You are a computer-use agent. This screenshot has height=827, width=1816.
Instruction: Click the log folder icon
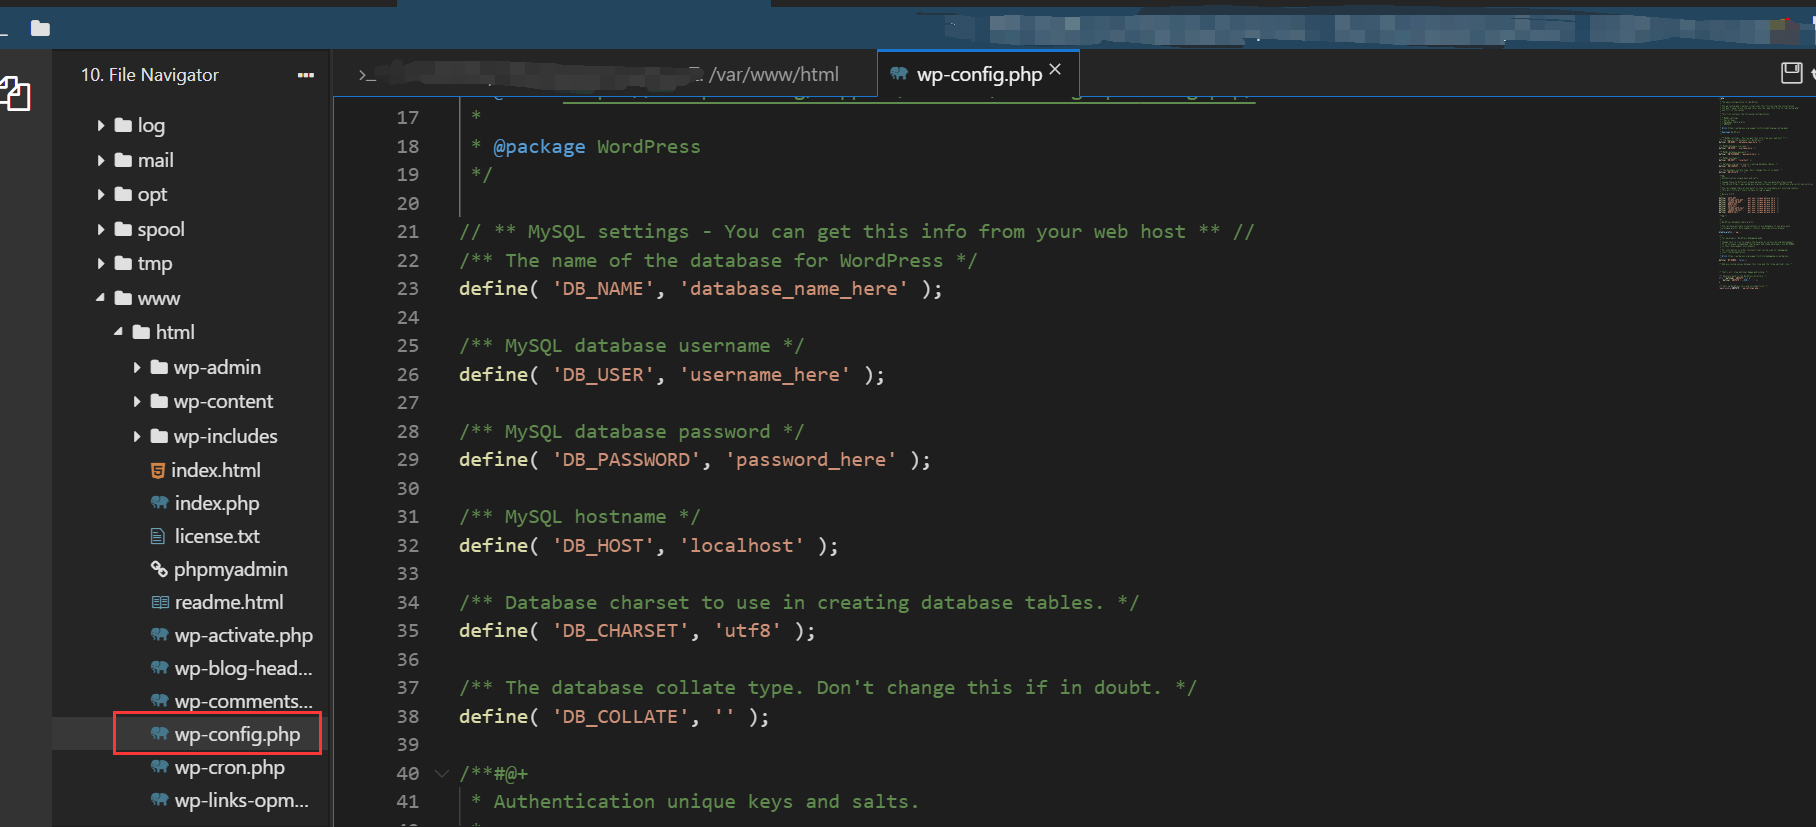(123, 125)
